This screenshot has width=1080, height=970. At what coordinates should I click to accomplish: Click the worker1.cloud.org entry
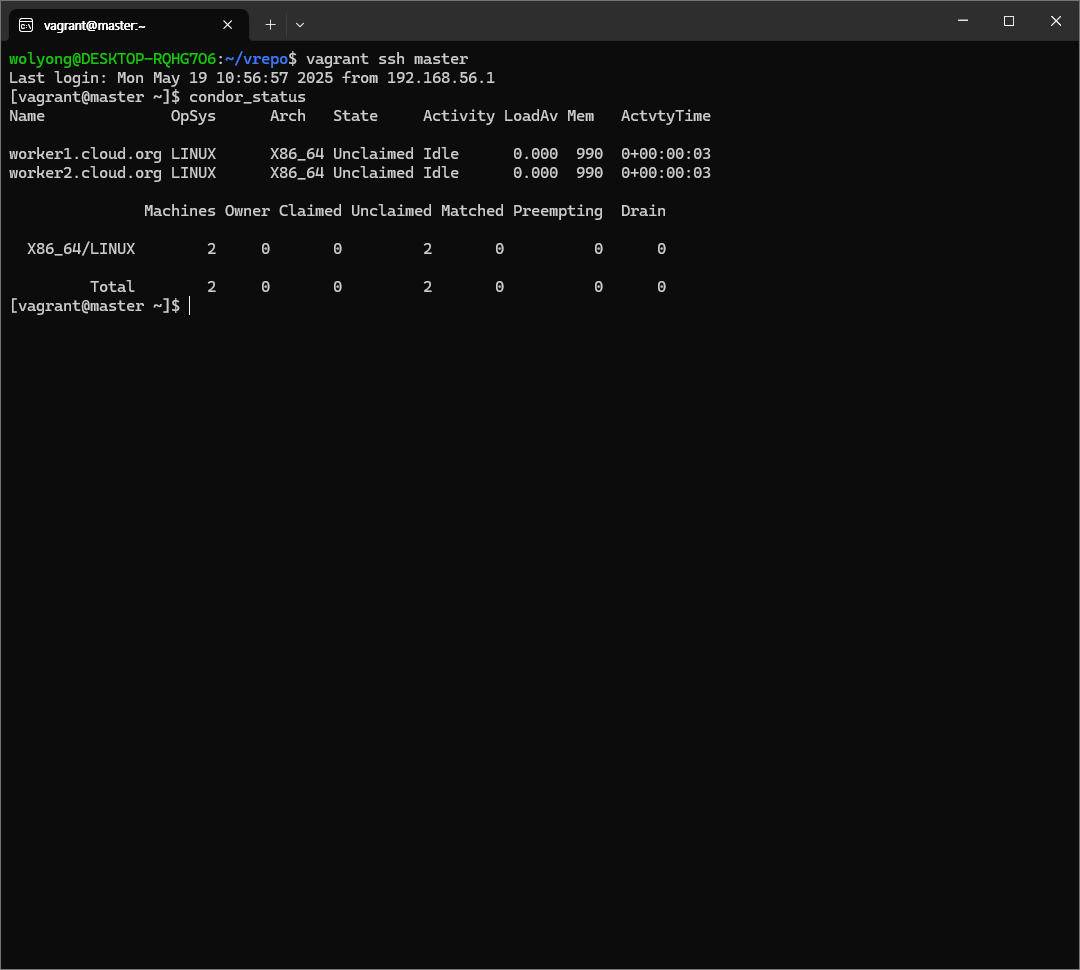85,154
